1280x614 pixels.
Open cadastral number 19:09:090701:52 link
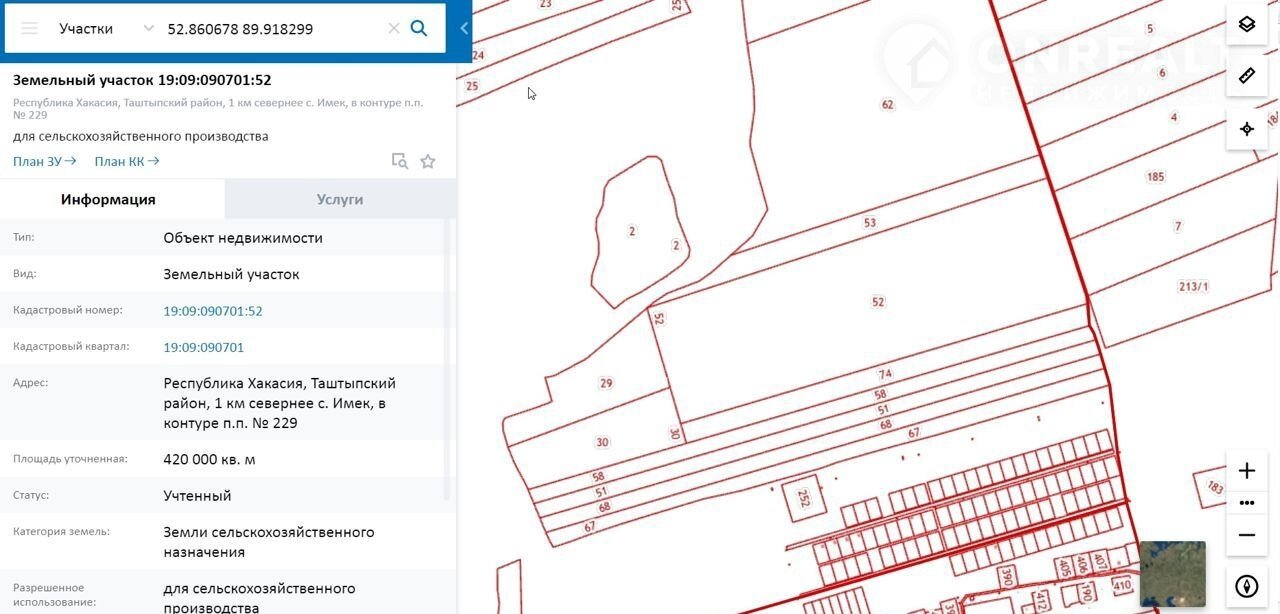213,311
